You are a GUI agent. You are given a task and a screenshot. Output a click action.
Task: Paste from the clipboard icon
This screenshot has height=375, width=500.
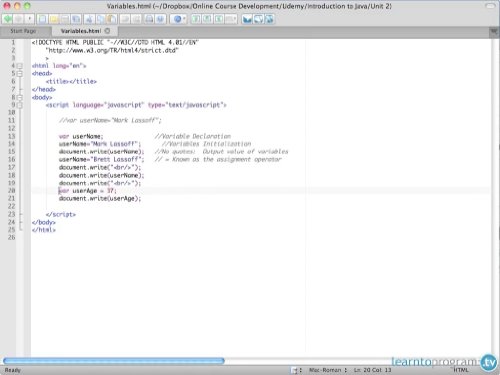click(112, 19)
